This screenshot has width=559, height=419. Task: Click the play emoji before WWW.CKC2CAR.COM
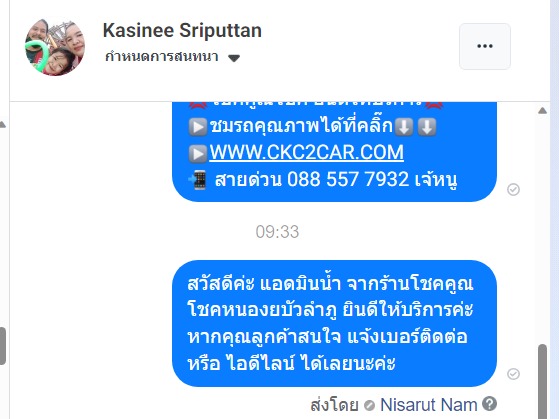click(x=198, y=153)
